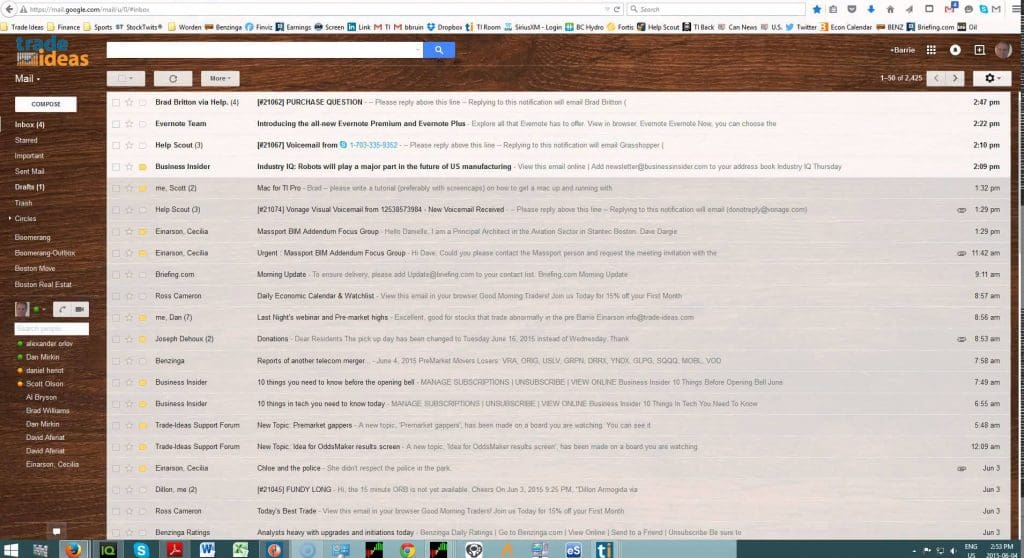Open Skype from the taskbar

pyautogui.click(x=141, y=550)
